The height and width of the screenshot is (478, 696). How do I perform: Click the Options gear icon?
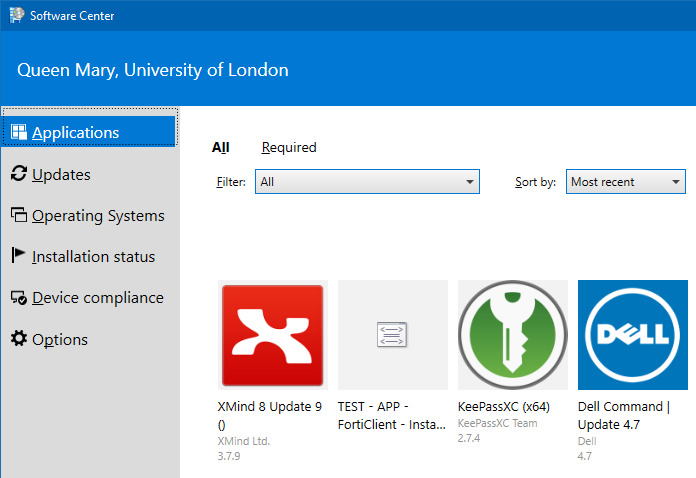19,338
